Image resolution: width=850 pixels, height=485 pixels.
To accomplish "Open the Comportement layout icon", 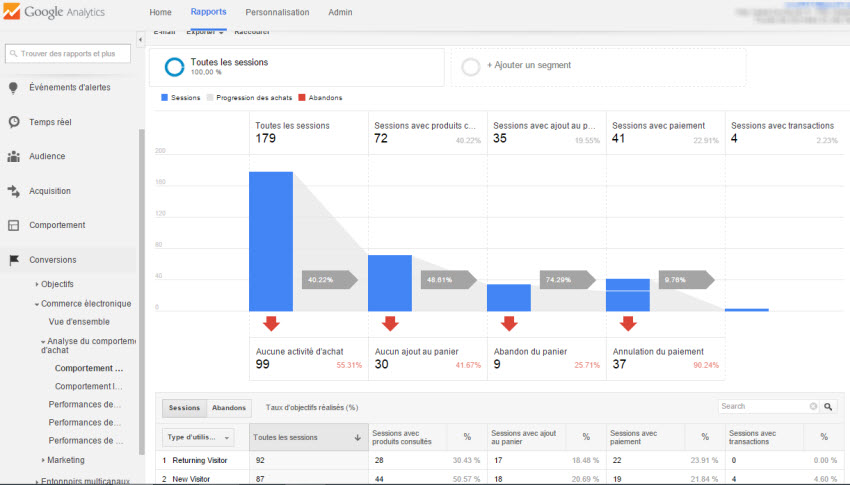I will click(x=14, y=225).
